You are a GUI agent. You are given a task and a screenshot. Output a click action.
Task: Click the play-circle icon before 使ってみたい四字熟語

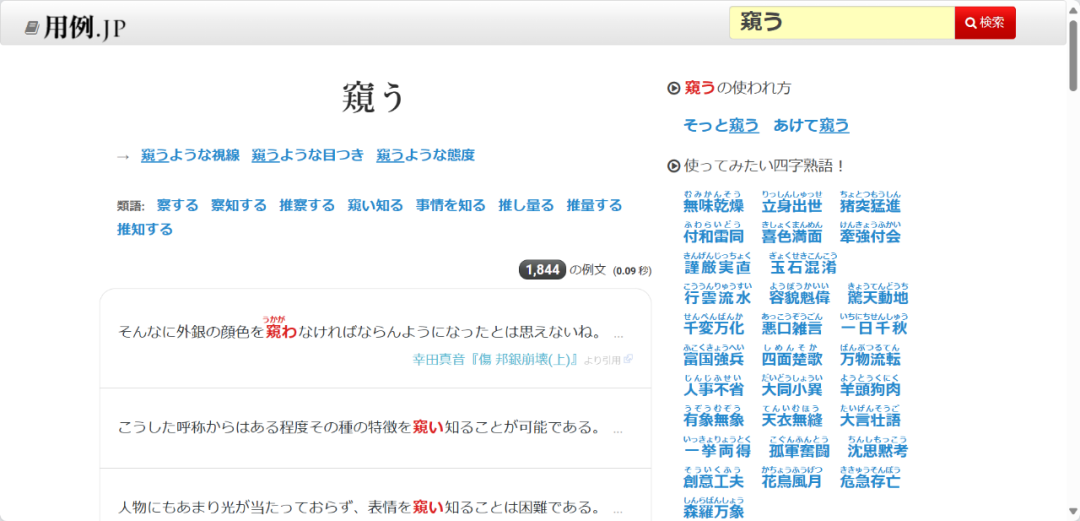[x=674, y=166]
